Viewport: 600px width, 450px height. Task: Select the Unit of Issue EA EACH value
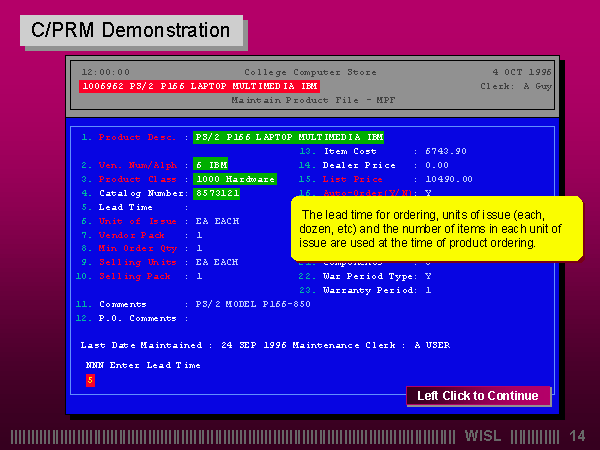pos(217,220)
